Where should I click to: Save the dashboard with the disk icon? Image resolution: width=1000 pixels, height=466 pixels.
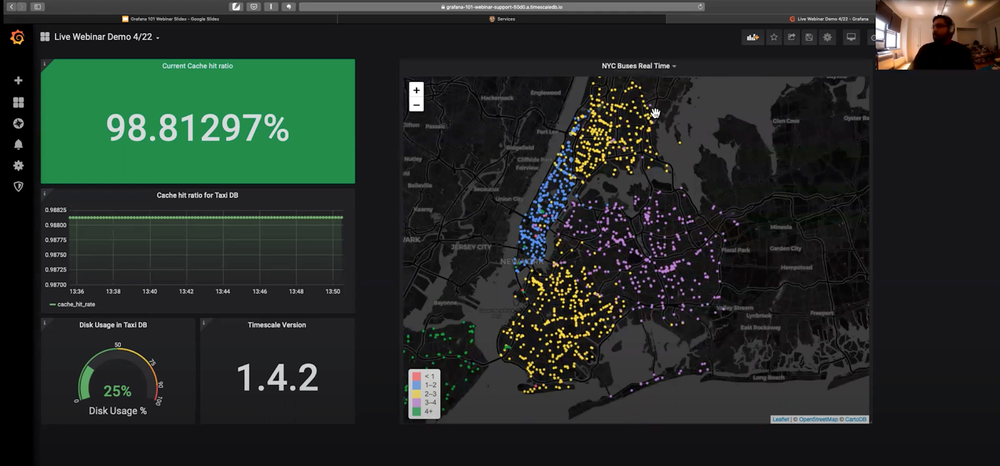pos(809,38)
